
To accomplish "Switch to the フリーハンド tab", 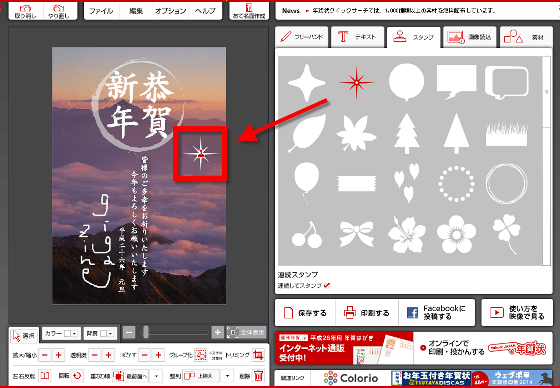I will 301,36.
